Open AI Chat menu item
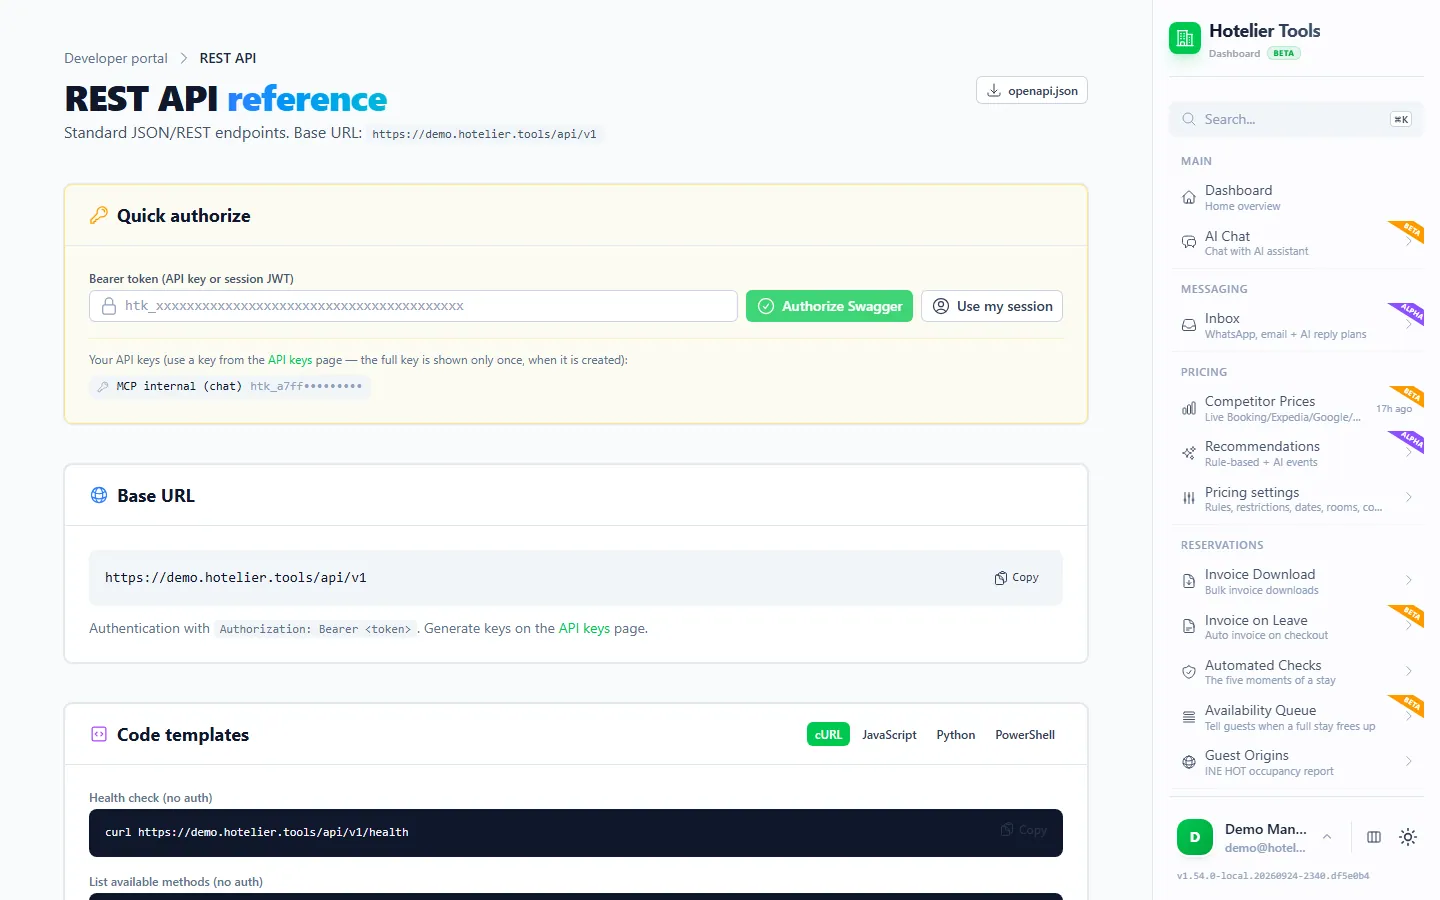Image resolution: width=1440 pixels, height=900 pixels. (1296, 243)
